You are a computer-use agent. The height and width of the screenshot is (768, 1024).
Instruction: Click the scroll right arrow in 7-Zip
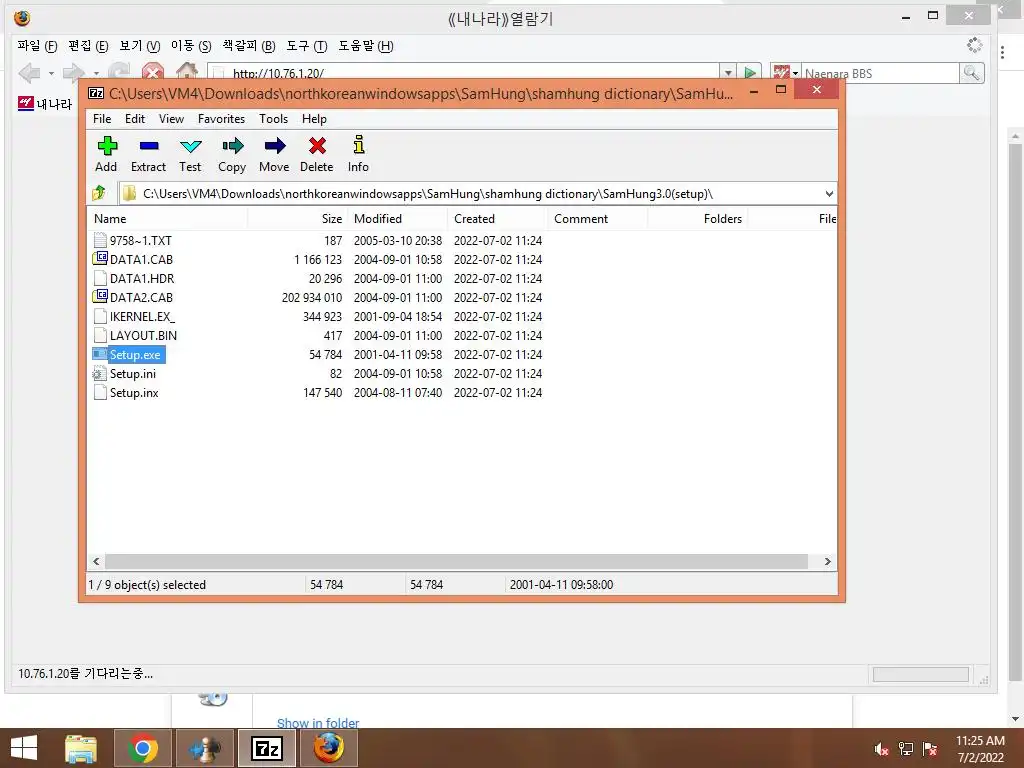click(827, 562)
